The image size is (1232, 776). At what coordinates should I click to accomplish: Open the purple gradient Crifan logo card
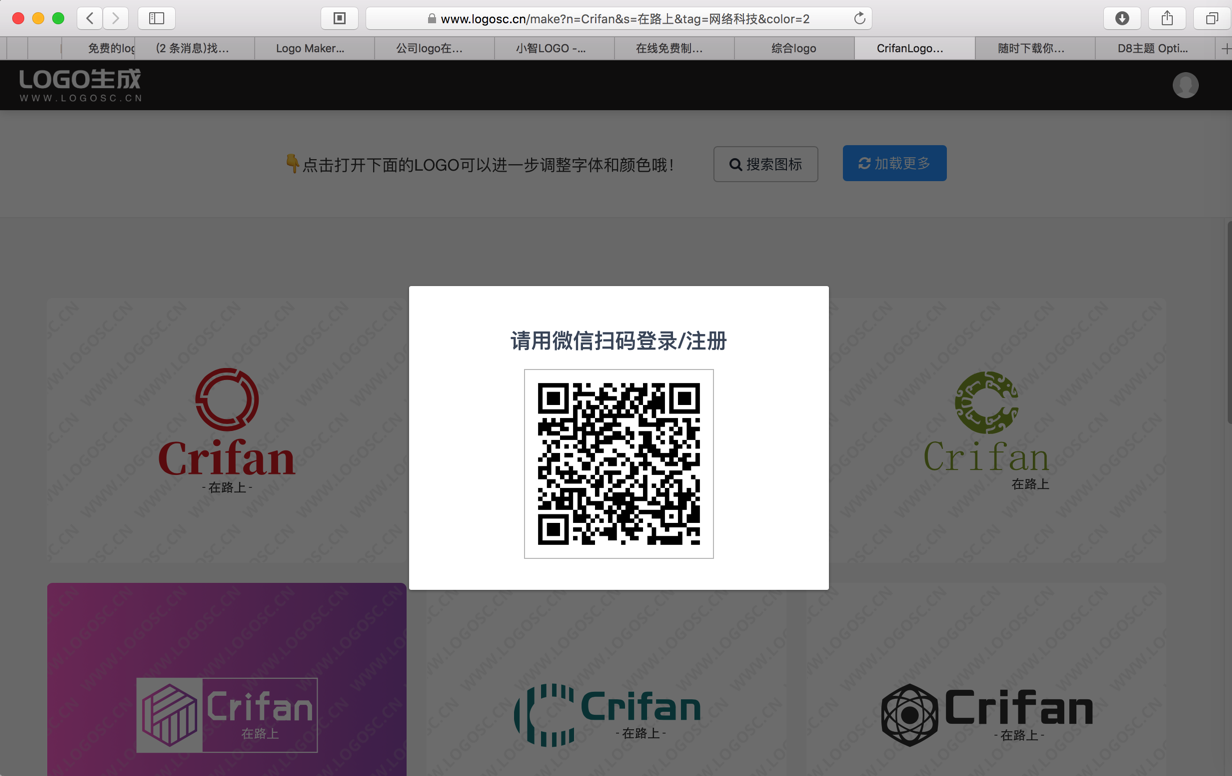pos(227,680)
